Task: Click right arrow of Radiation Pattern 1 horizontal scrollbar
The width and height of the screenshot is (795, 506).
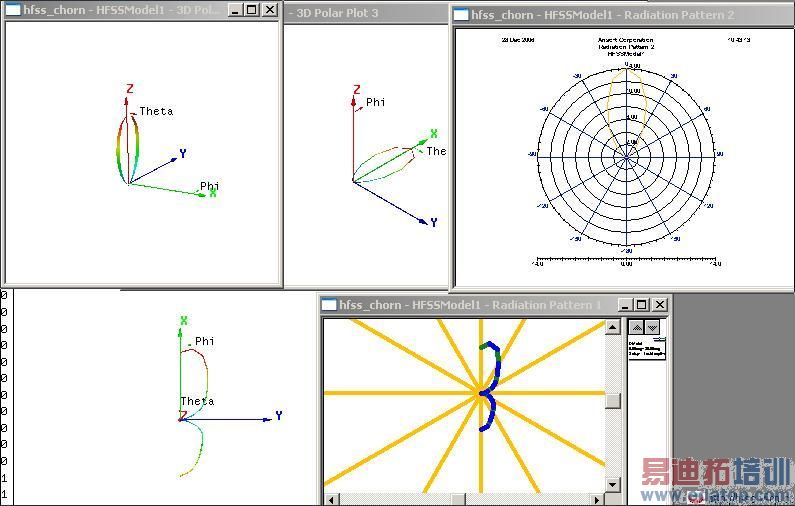Action: pos(598,500)
